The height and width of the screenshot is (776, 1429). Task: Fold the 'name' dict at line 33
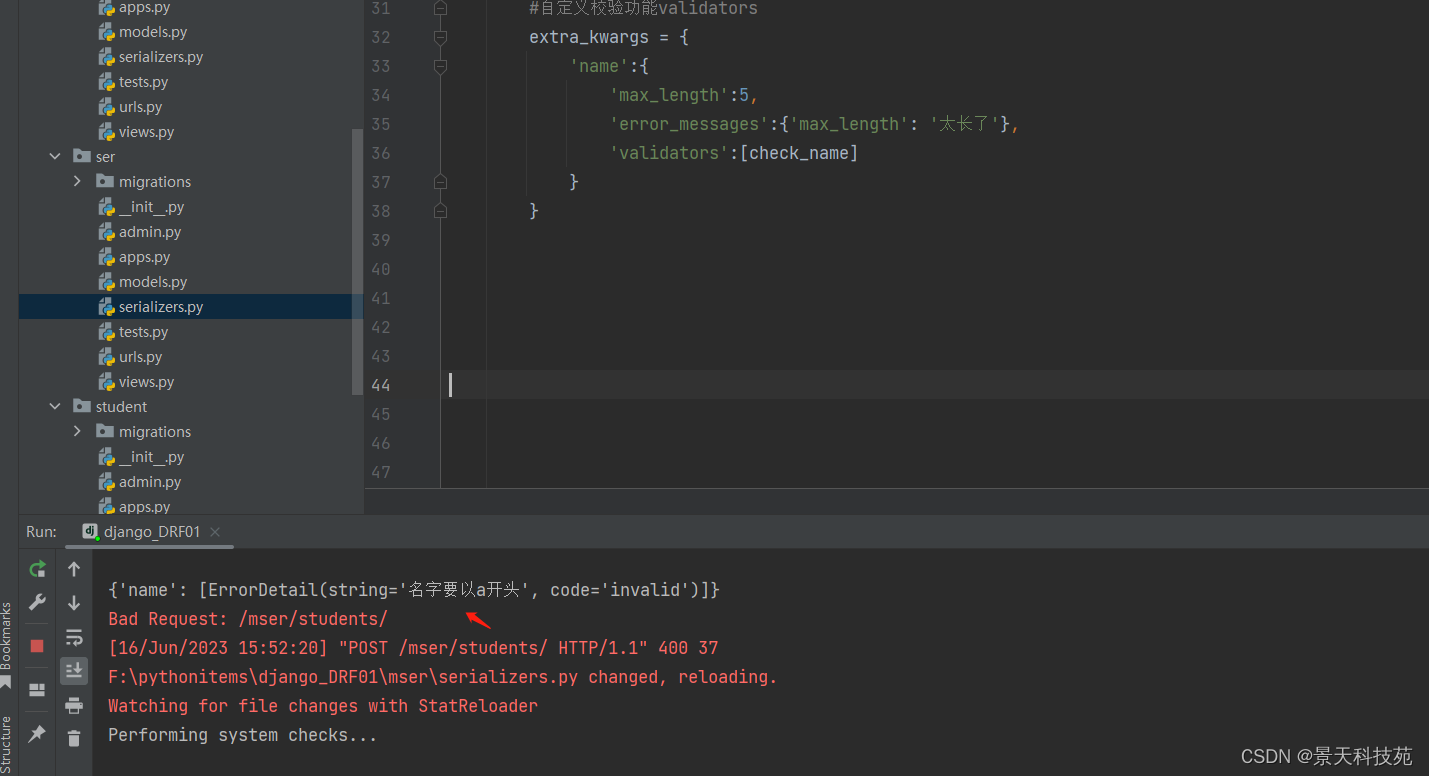tap(440, 66)
